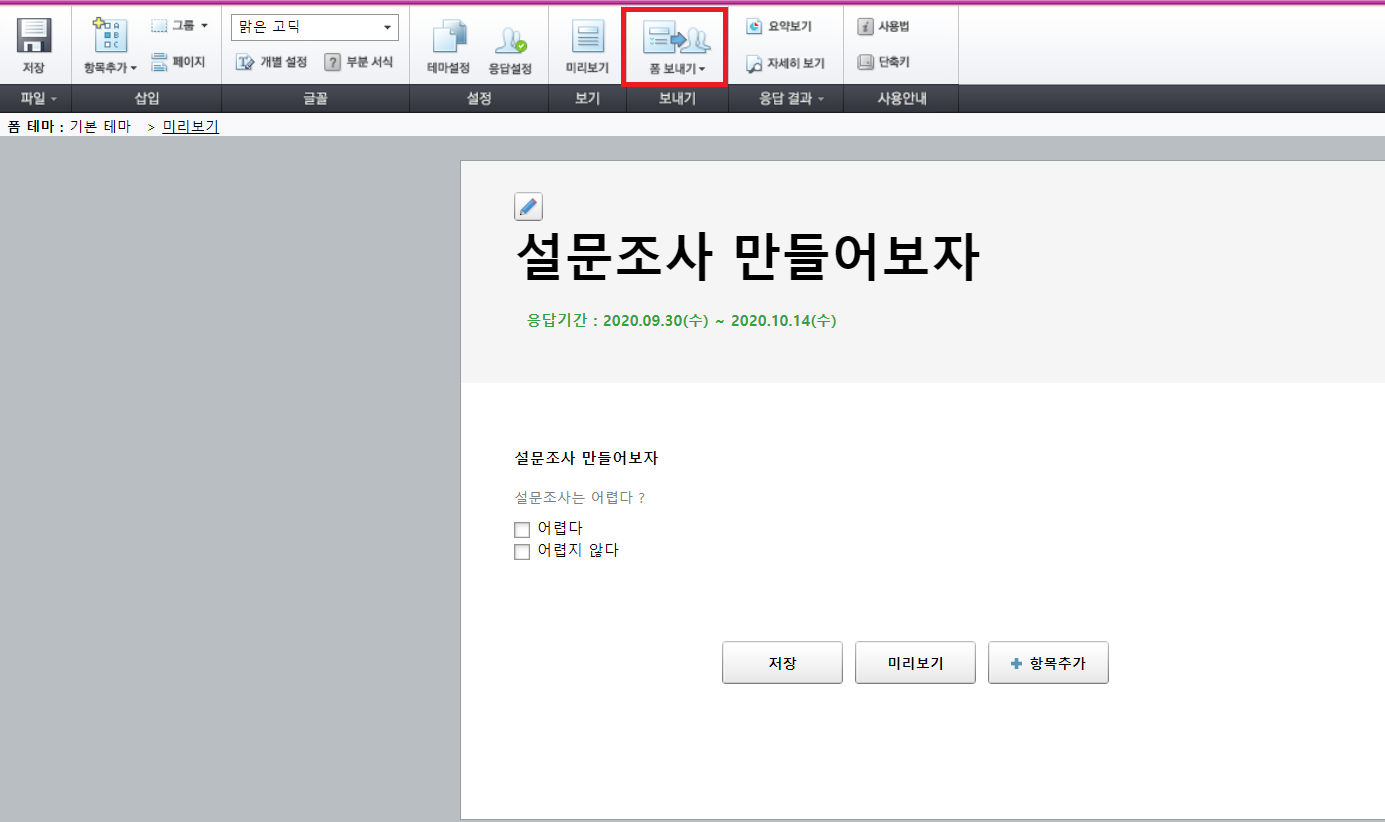Viewport: 1385px width, 822px height.
Task: Open 응답설정 response settings
Action: 510,48
